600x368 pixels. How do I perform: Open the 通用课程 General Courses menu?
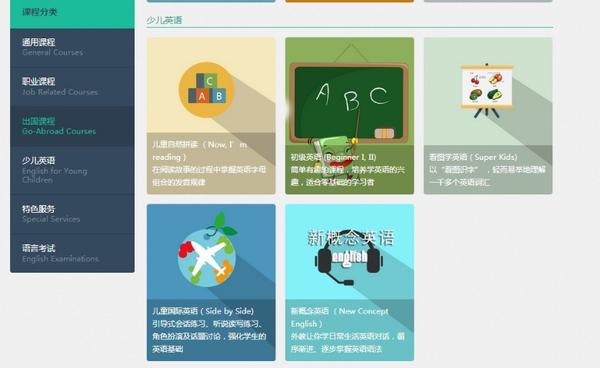[x=72, y=47]
